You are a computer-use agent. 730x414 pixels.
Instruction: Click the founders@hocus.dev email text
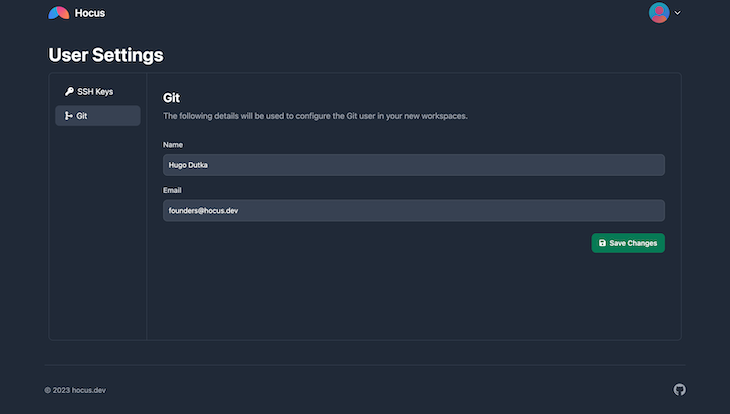[x=203, y=210]
